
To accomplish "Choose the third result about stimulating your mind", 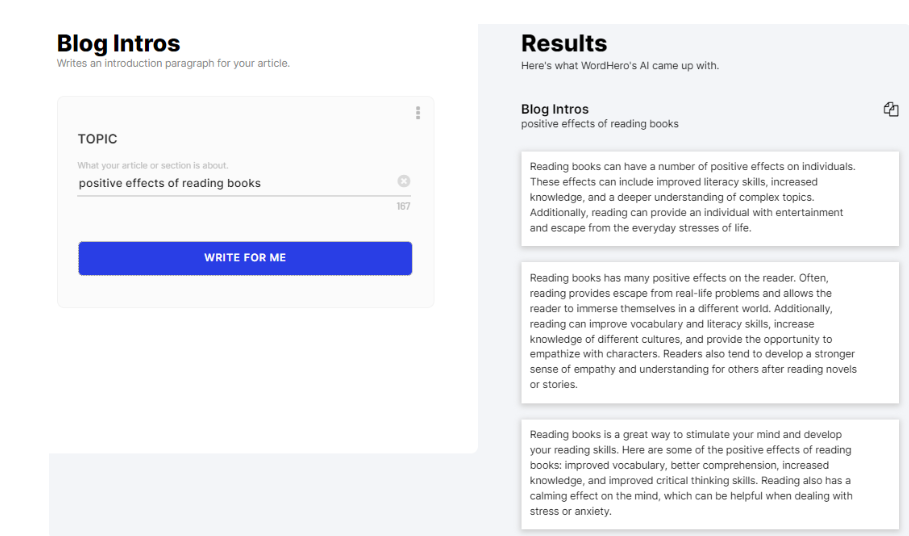I will (x=709, y=473).
